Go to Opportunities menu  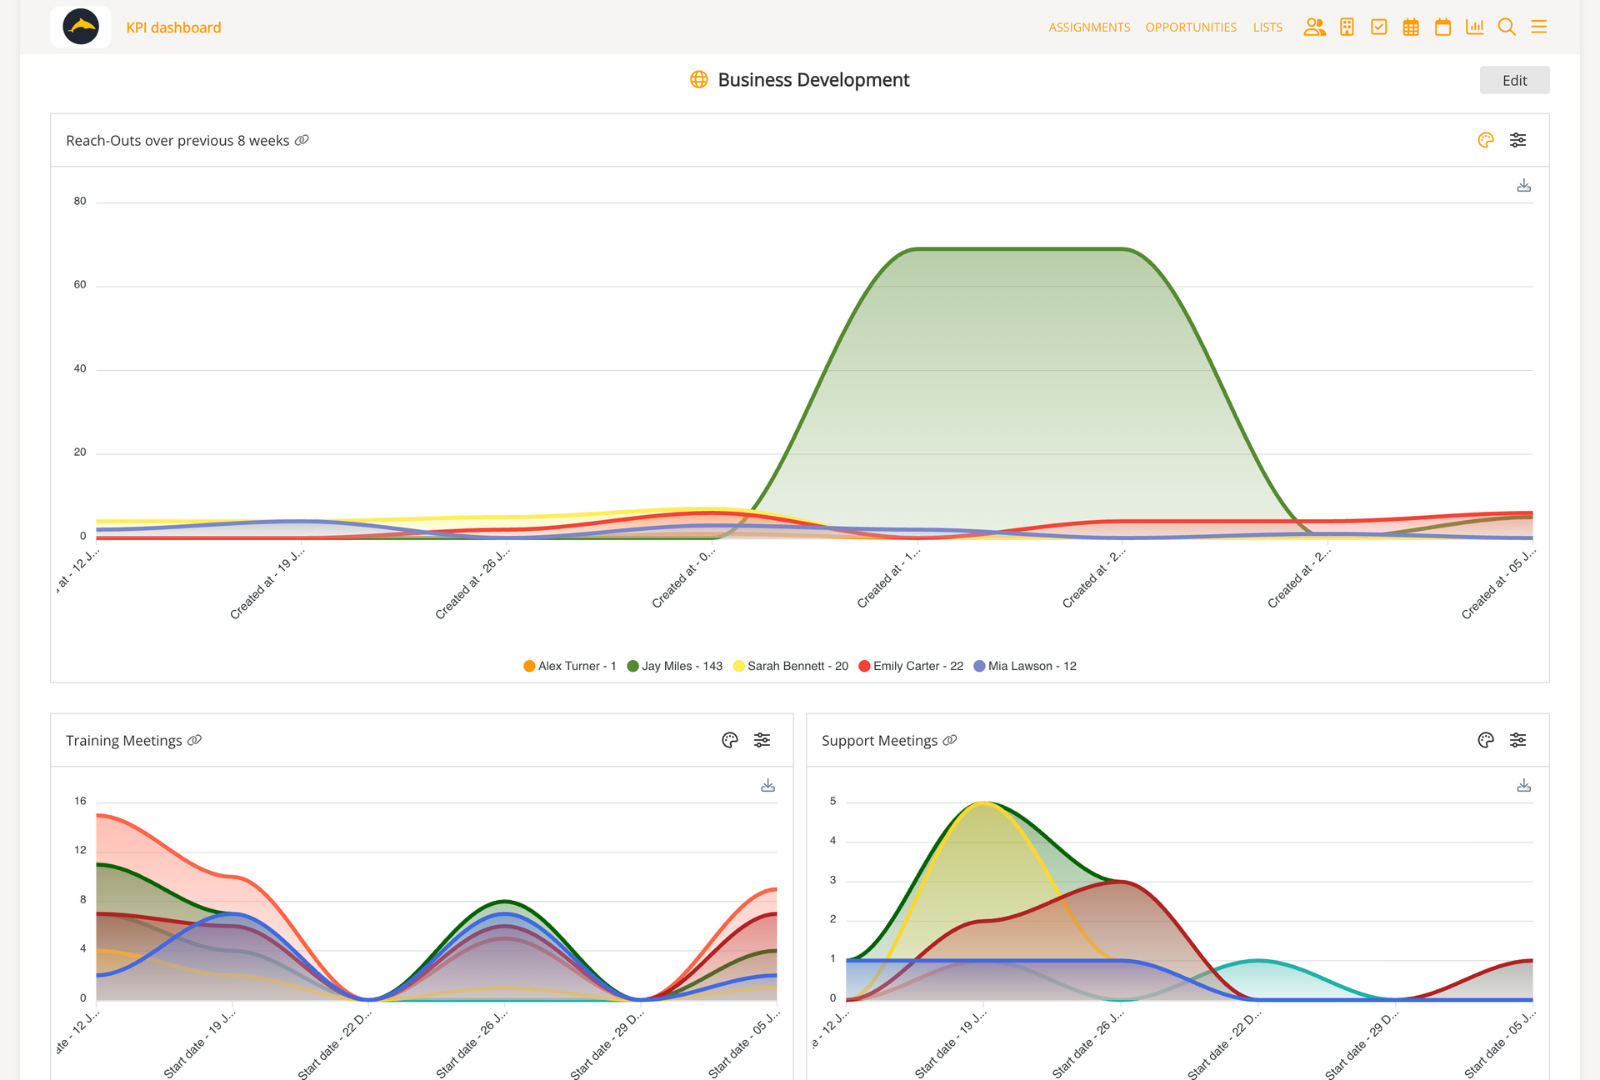(1191, 28)
